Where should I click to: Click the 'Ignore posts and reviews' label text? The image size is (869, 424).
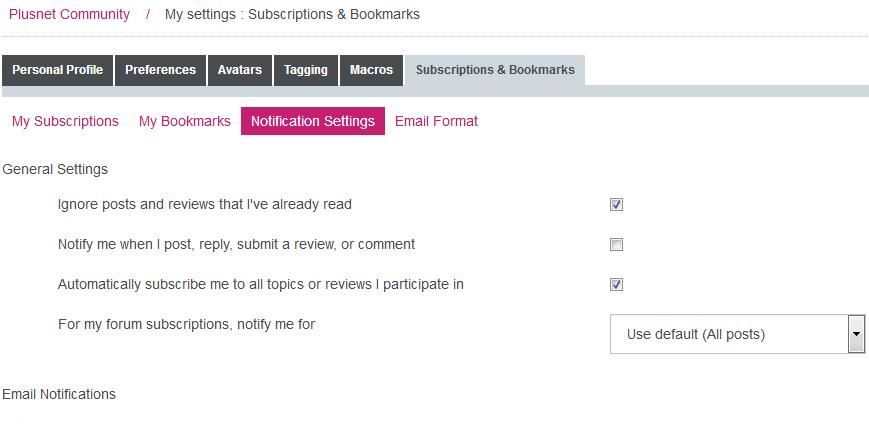coord(205,205)
